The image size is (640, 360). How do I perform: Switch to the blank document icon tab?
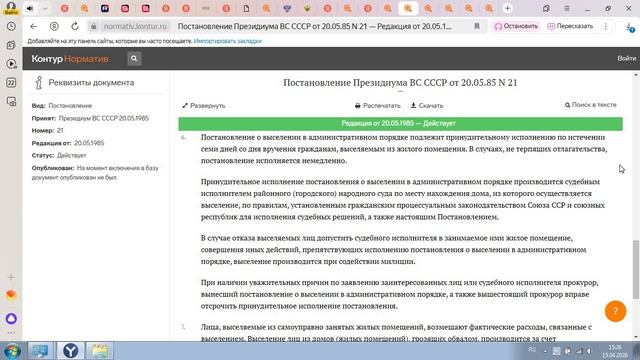(x=246, y=8)
